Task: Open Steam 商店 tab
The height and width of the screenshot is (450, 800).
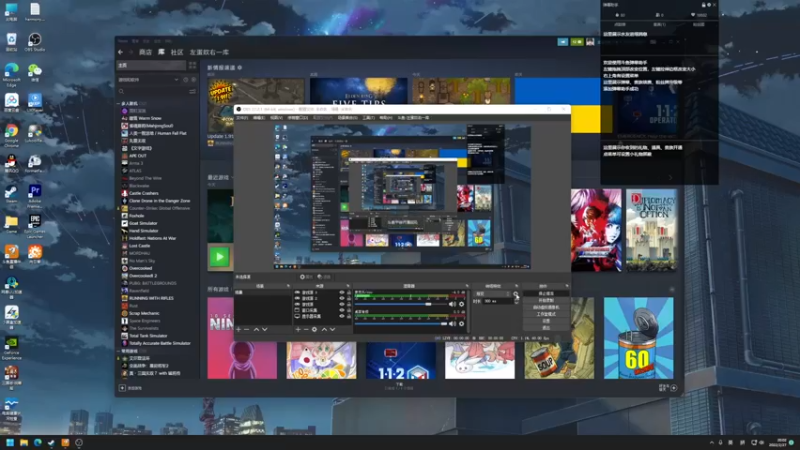Action: click(145, 52)
